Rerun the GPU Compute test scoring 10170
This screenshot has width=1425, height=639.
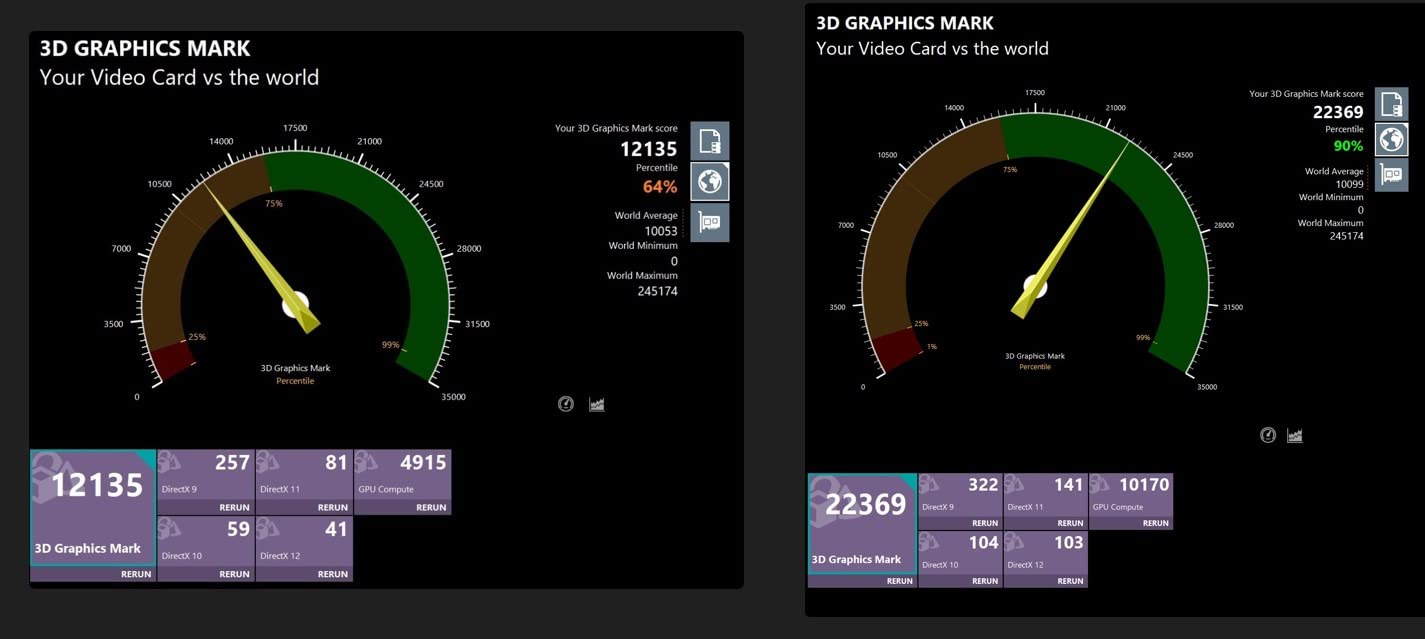point(1155,523)
